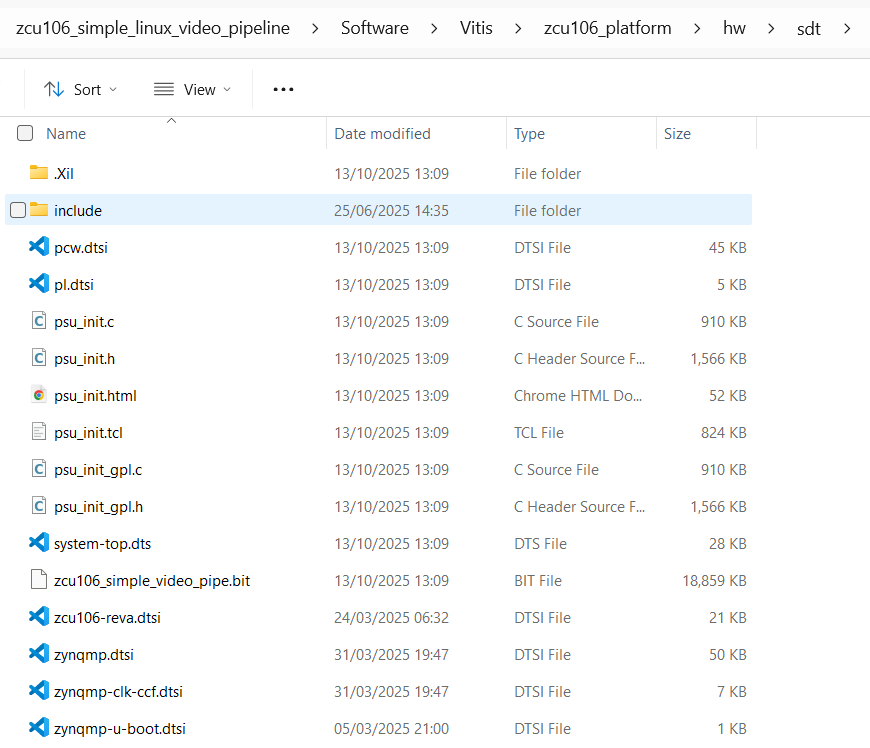The image size is (870, 748).
Task: Click the psu_init.c C source icon
Action: [39, 321]
